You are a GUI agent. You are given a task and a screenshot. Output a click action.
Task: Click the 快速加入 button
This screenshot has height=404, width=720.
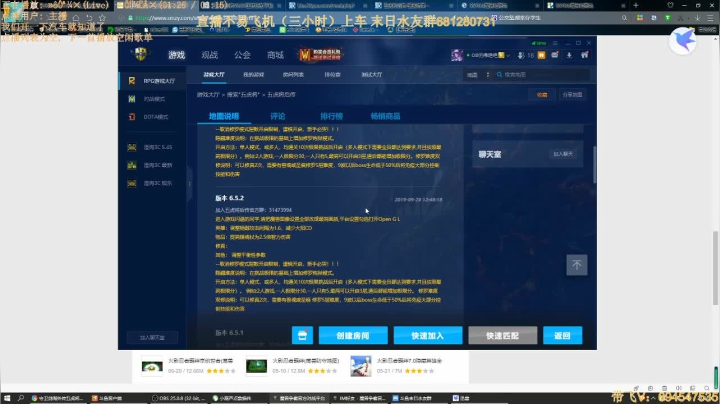click(428, 335)
